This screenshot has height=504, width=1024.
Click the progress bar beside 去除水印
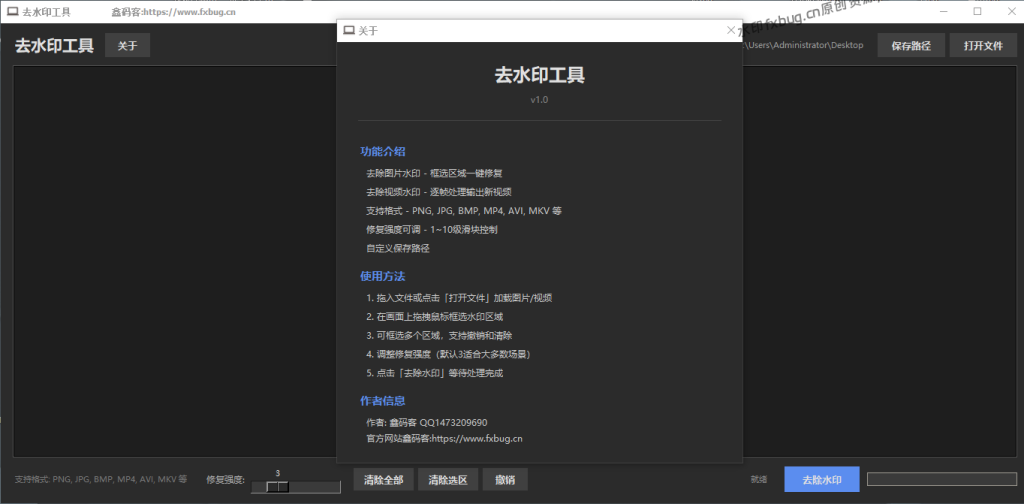(942, 479)
